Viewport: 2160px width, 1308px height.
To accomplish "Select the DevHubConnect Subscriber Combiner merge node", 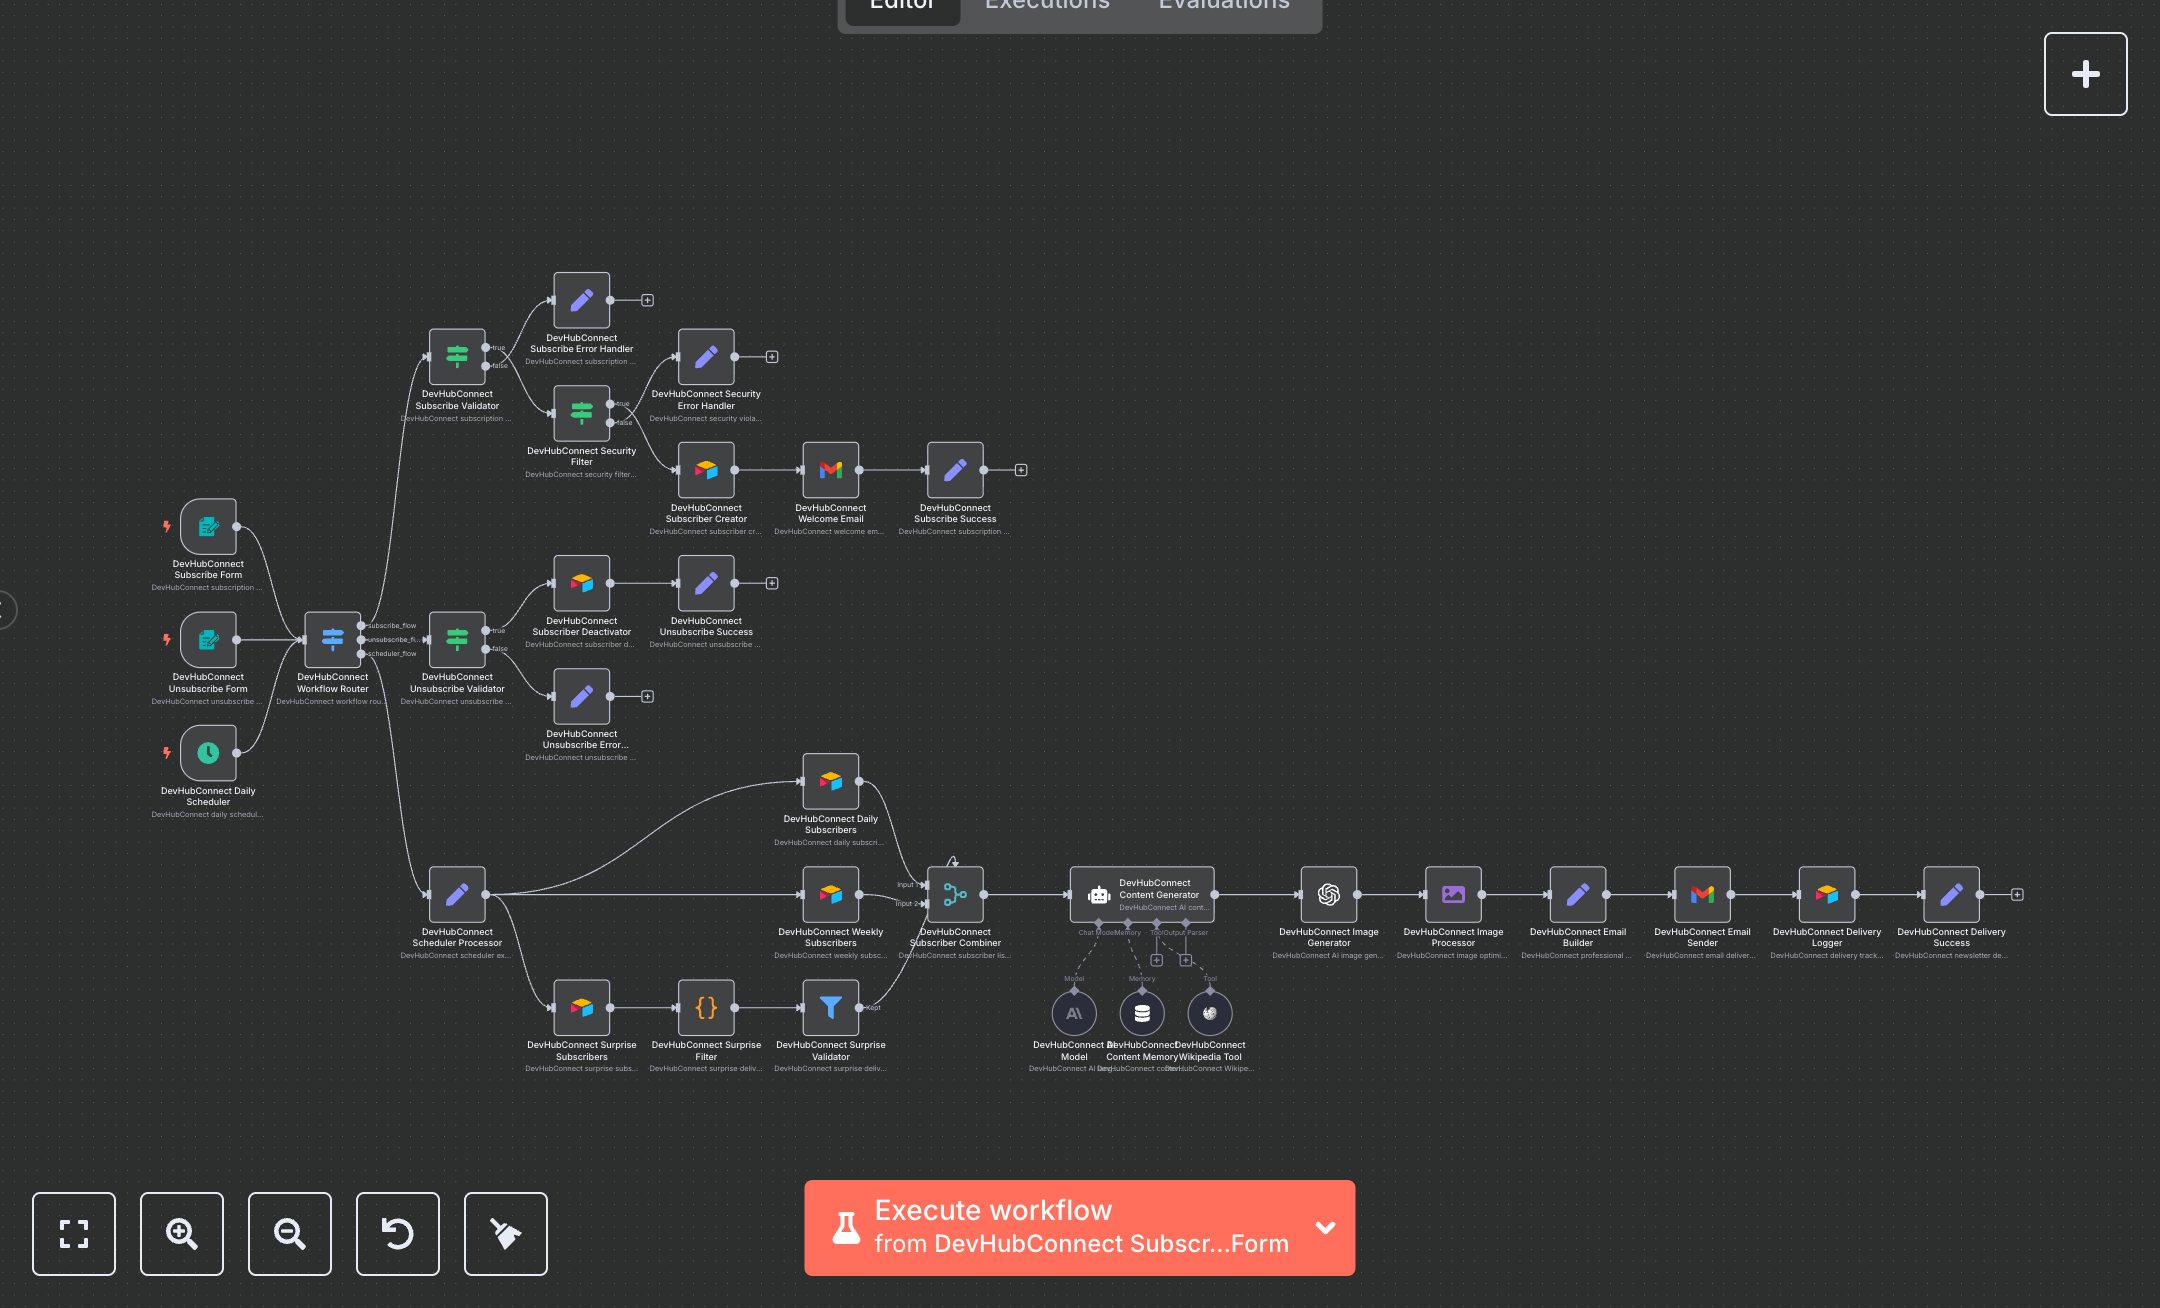I will click(x=955, y=894).
